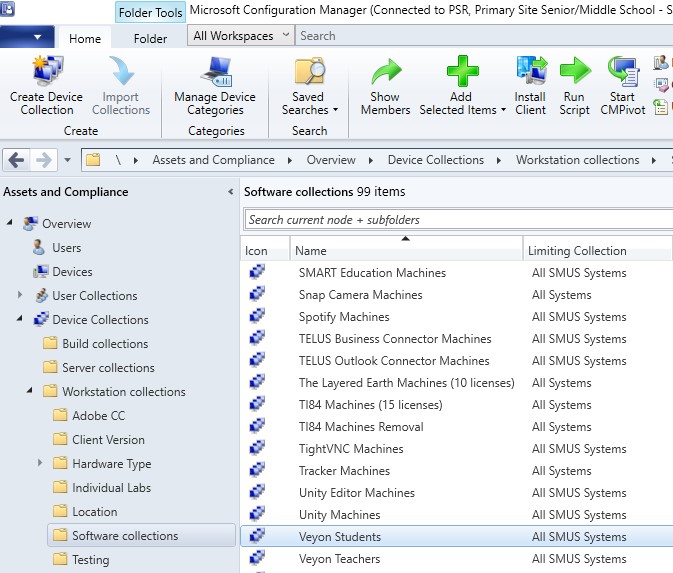The height and width of the screenshot is (573, 673).
Task: Click Overview in the breadcrumb path
Action: click(331, 160)
